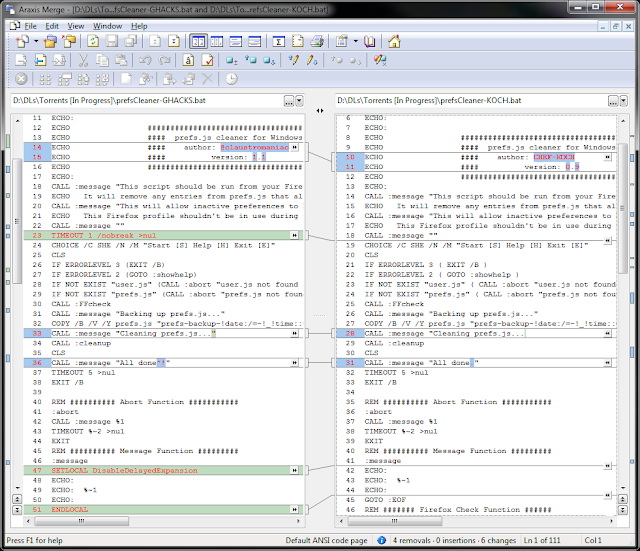Expand the arrow next to Options icon

pos(356,41)
